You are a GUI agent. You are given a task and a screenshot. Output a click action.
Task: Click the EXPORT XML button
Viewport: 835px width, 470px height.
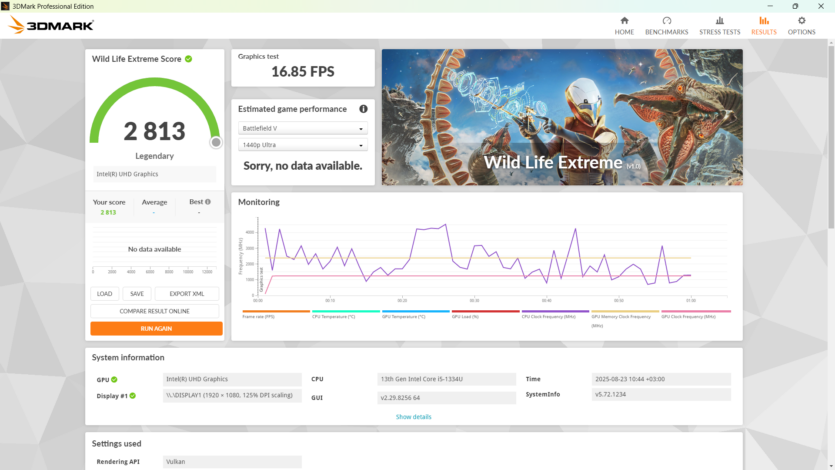[186, 294]
